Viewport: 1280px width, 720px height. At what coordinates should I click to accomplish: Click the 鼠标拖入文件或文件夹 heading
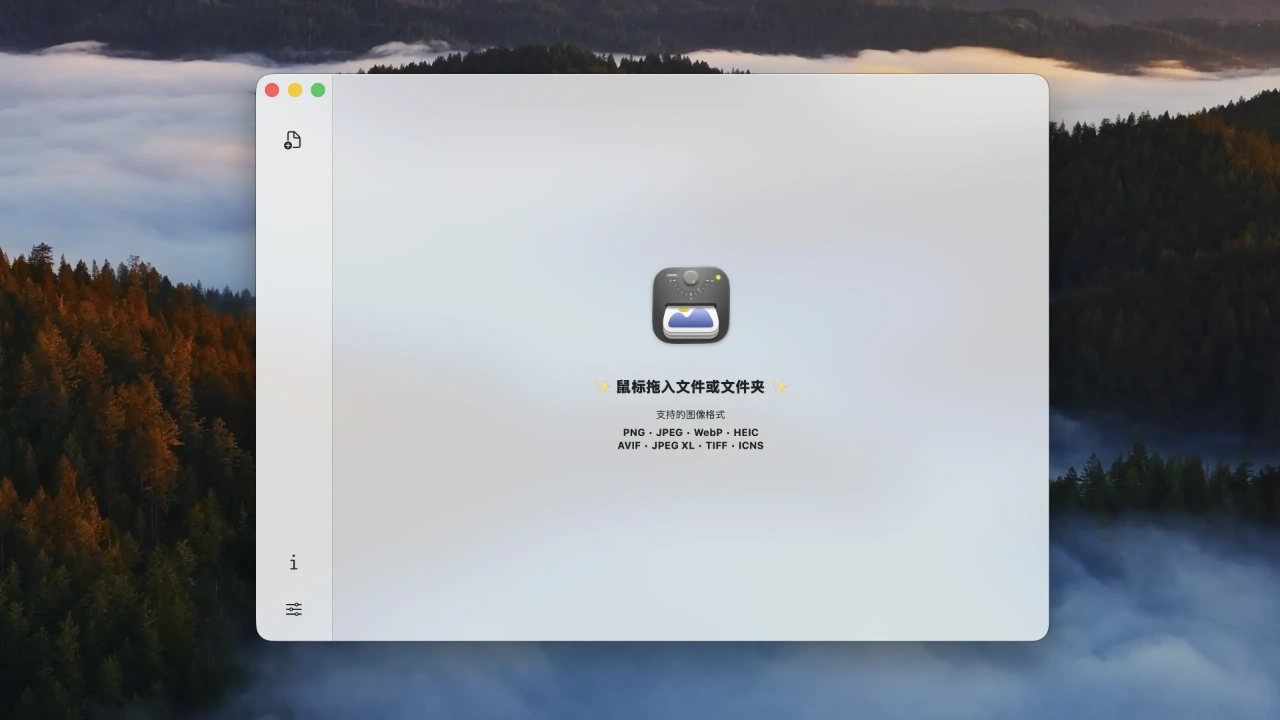click(x=690, y=387)
